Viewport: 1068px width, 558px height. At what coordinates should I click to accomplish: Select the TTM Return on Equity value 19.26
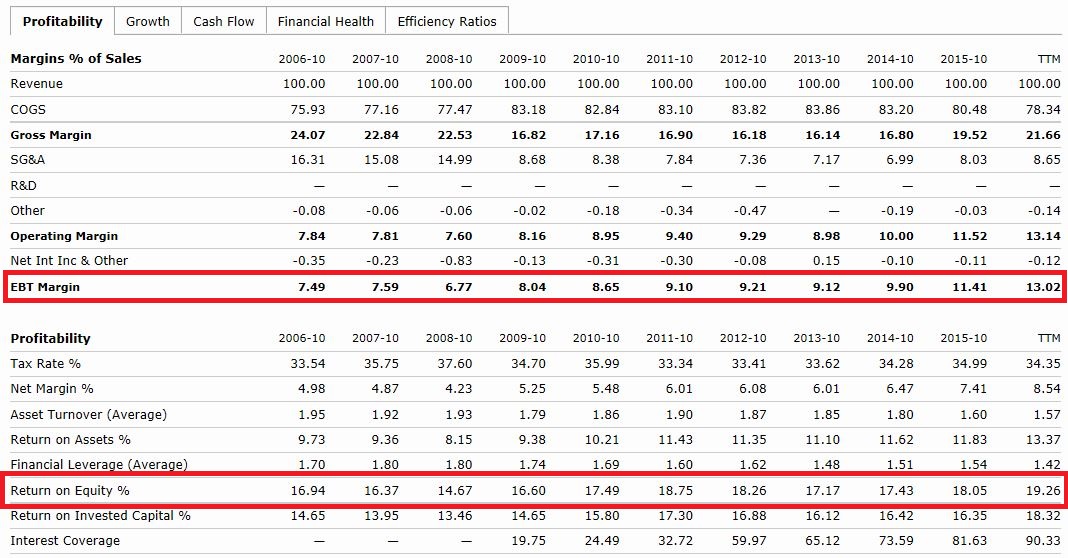pyautogui.click(x=1042, y=491)
